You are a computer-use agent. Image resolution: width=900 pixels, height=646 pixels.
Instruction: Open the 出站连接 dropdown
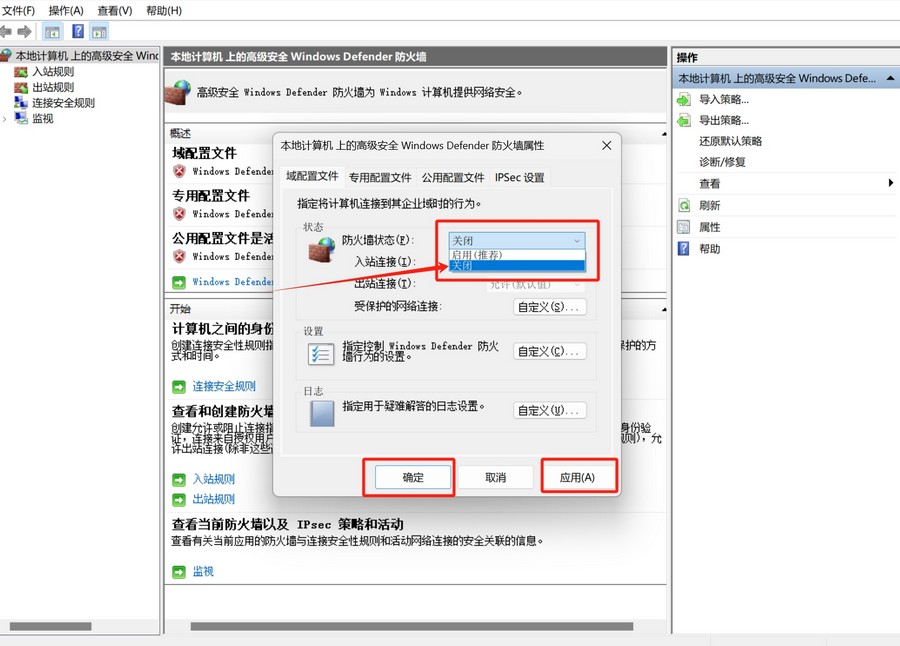(536, 284)
